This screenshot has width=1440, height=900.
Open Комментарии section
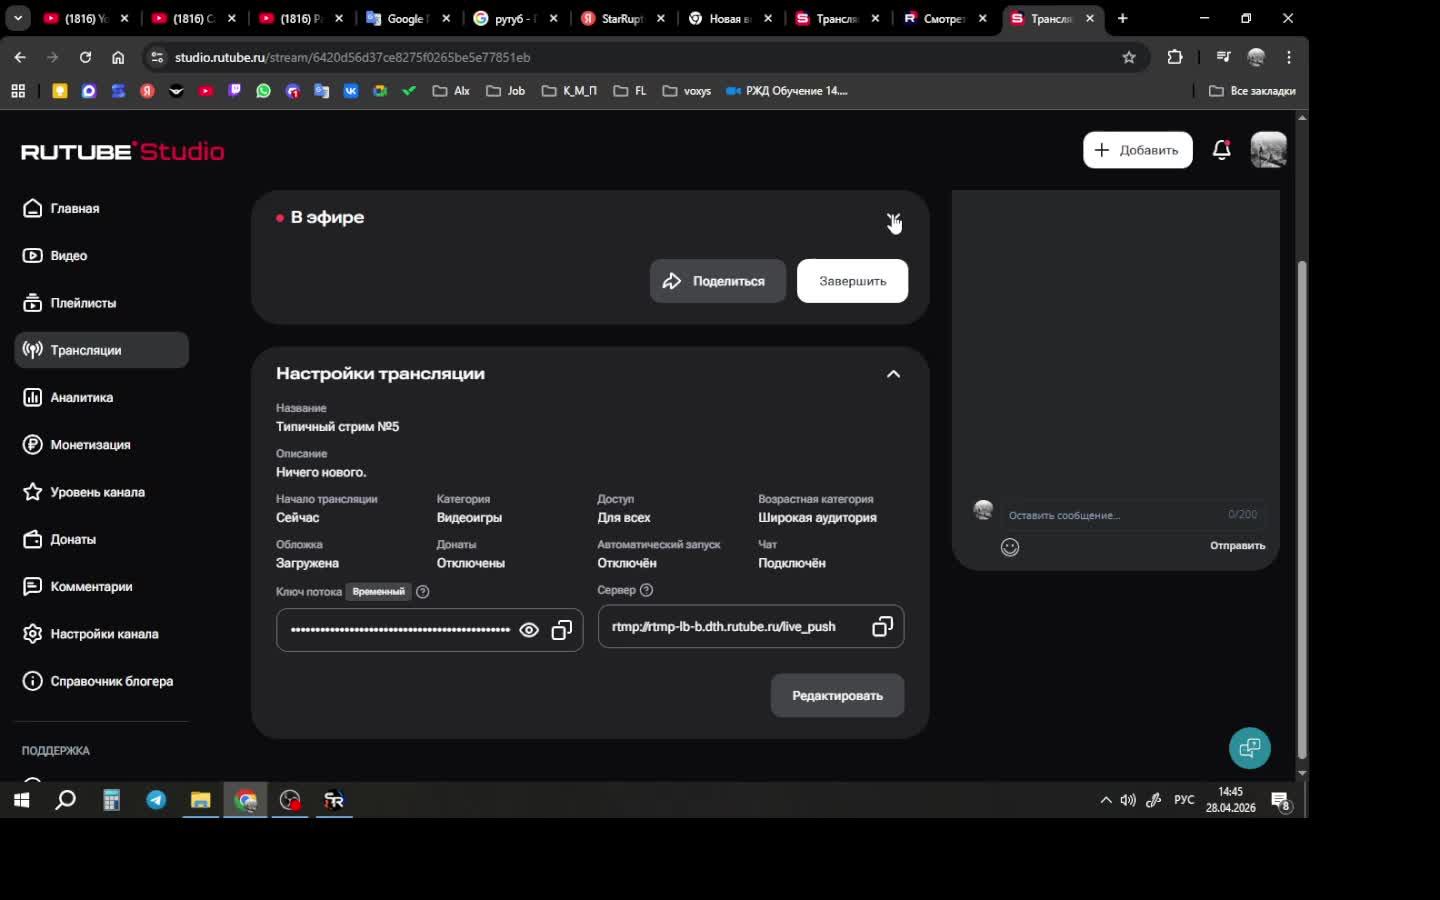pos(77,587)
